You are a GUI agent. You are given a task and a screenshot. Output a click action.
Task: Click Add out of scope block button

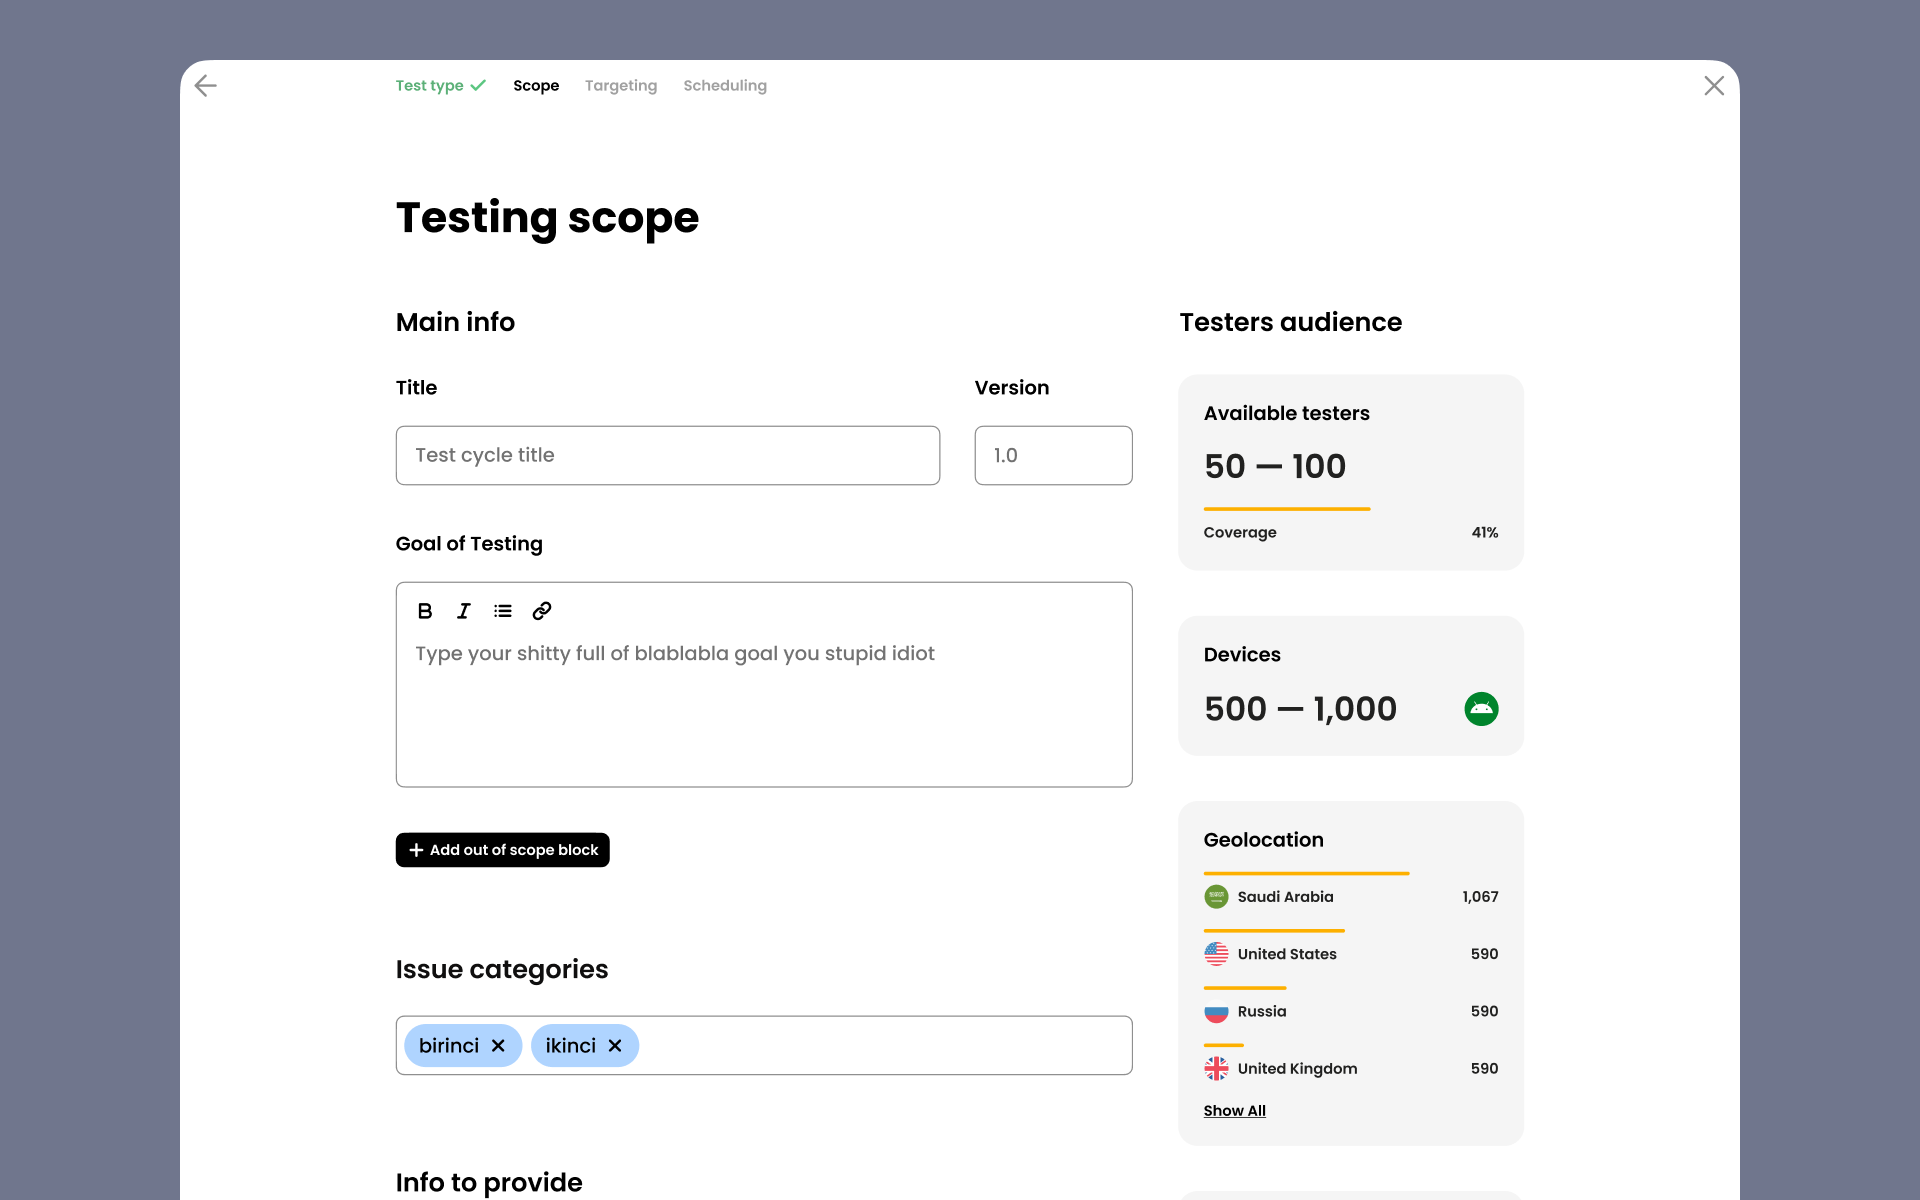pos(503,850)
